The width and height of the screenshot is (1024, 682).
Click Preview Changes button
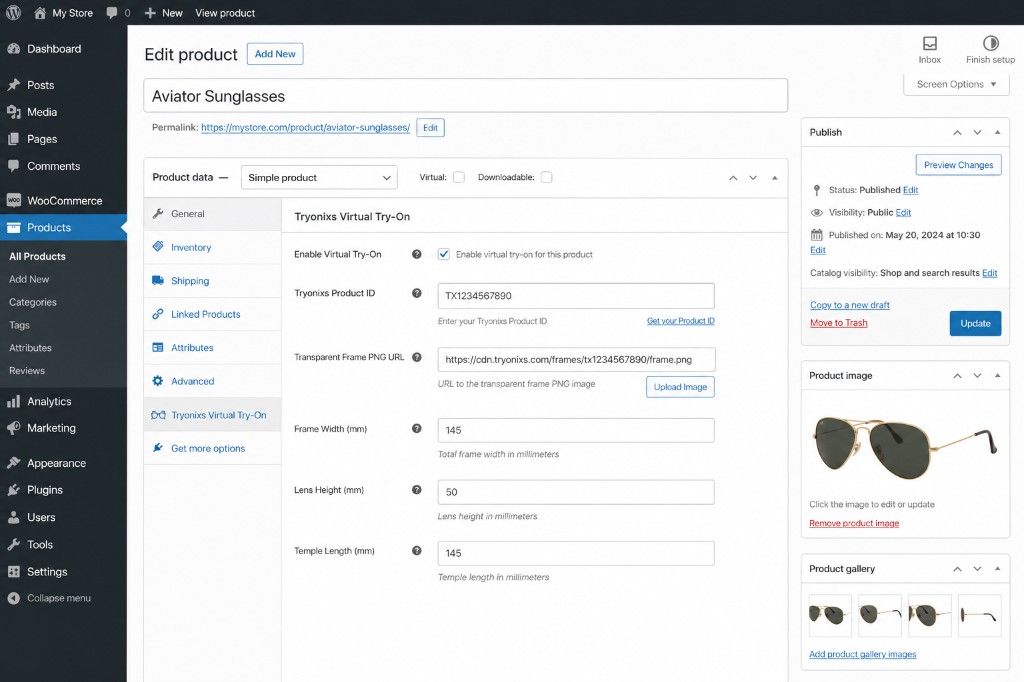958,165
